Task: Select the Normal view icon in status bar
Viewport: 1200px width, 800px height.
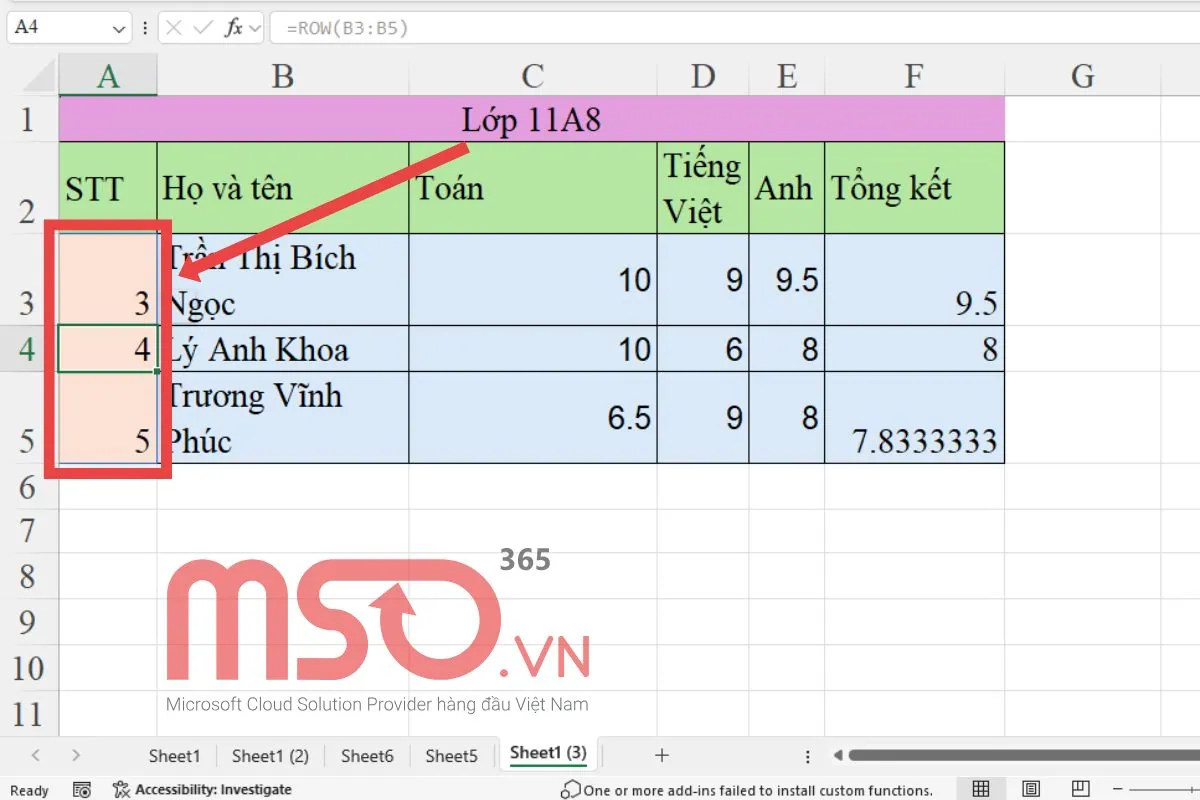Action: pos(981,789)
